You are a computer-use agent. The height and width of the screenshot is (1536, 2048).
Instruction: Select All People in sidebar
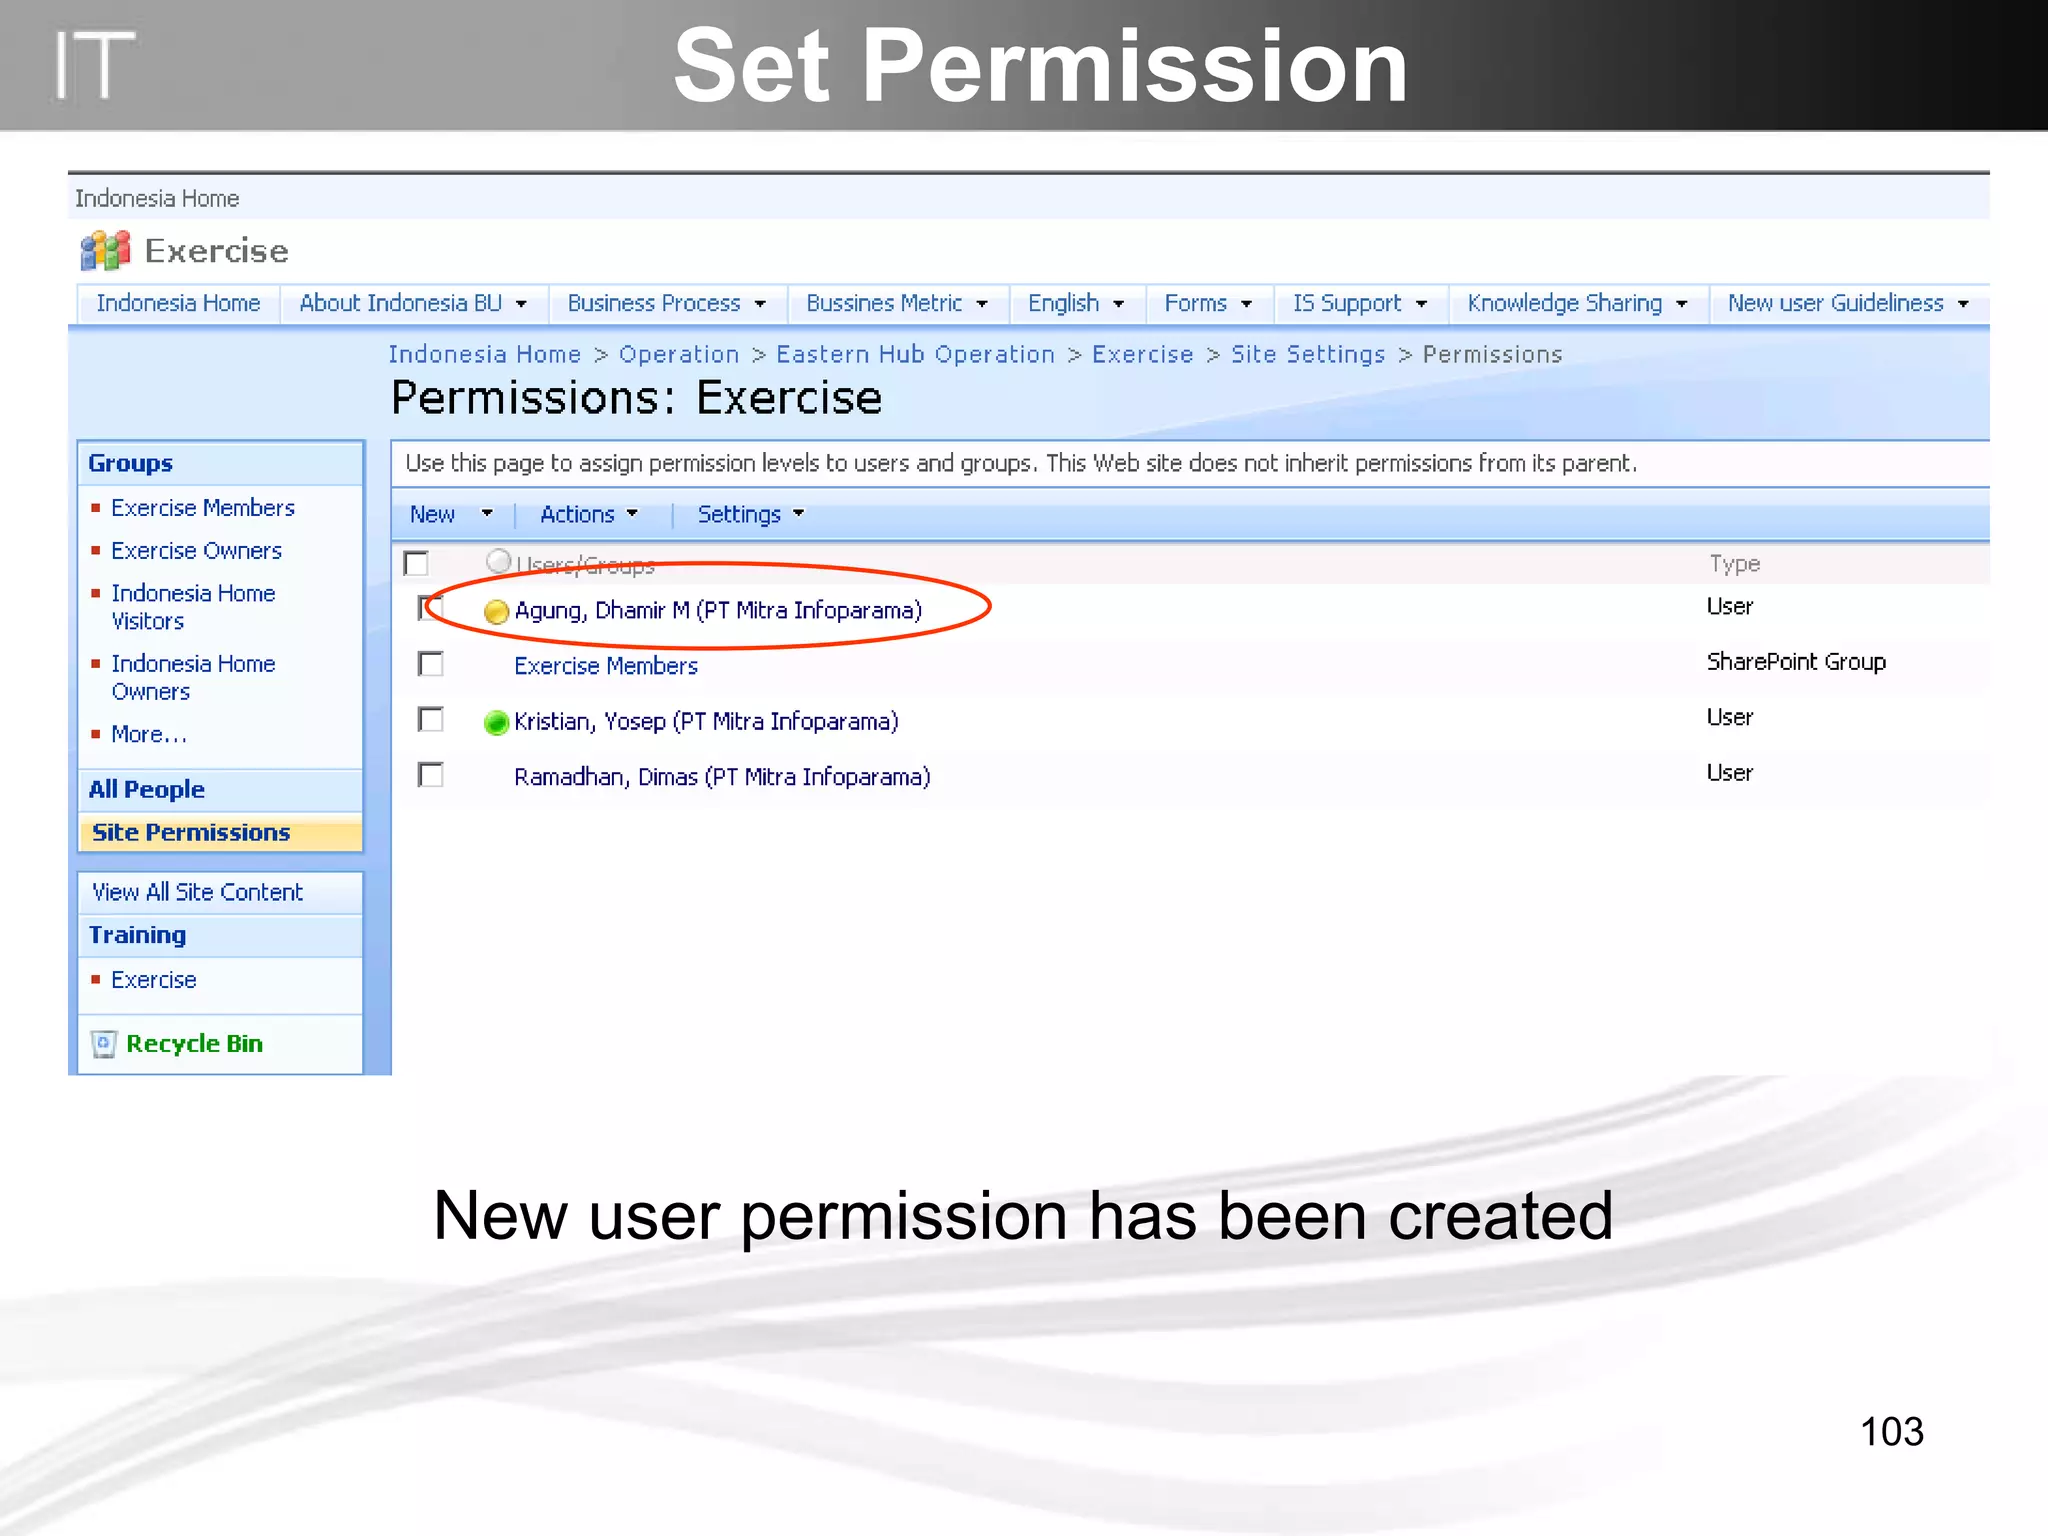pos(147,789)
